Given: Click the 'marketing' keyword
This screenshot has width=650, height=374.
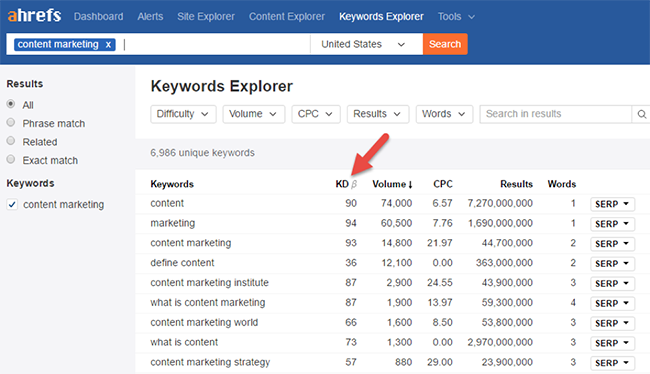Looking at the screenshot, I should tap(172, 223).
